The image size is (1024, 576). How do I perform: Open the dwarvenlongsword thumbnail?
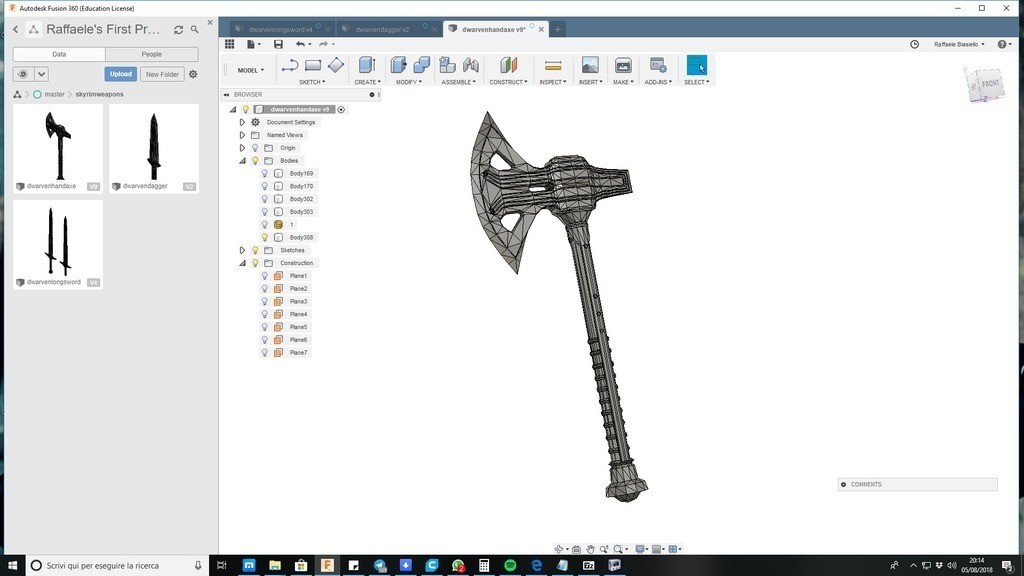click(x=58, y=241)
